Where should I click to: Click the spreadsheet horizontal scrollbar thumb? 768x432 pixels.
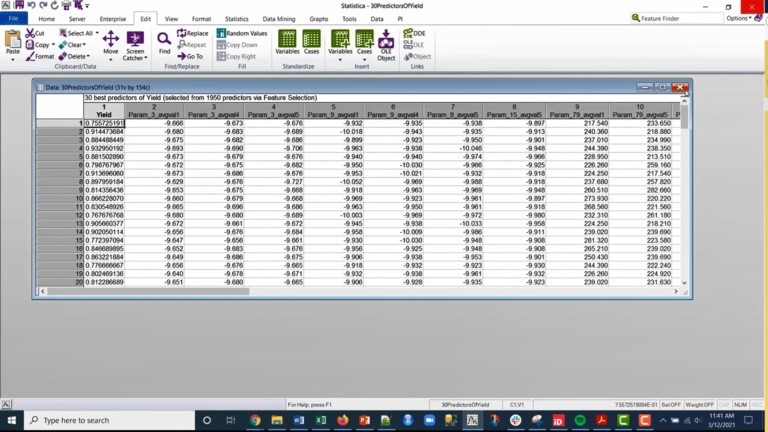click(148, 291)
